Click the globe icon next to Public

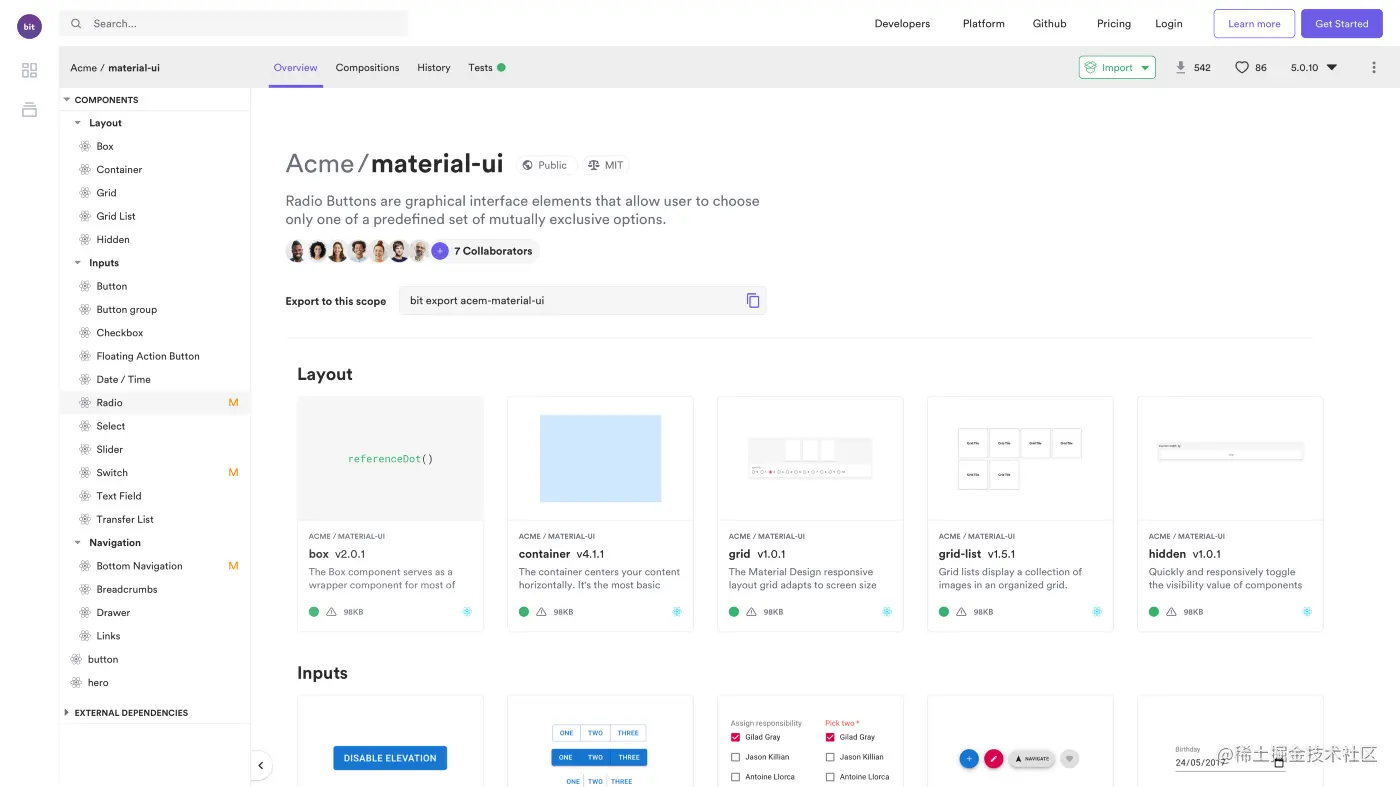527,165
